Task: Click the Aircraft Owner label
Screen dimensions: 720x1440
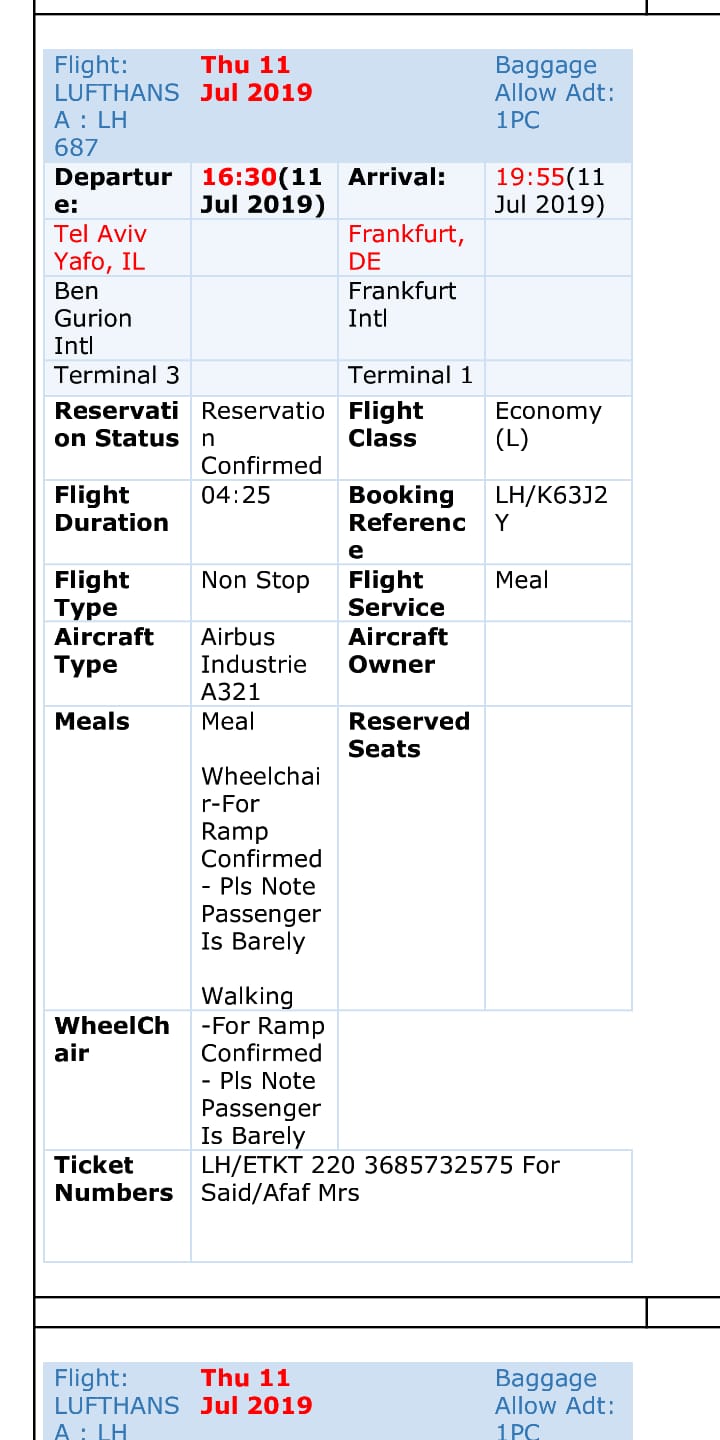Action: point(398,650)
